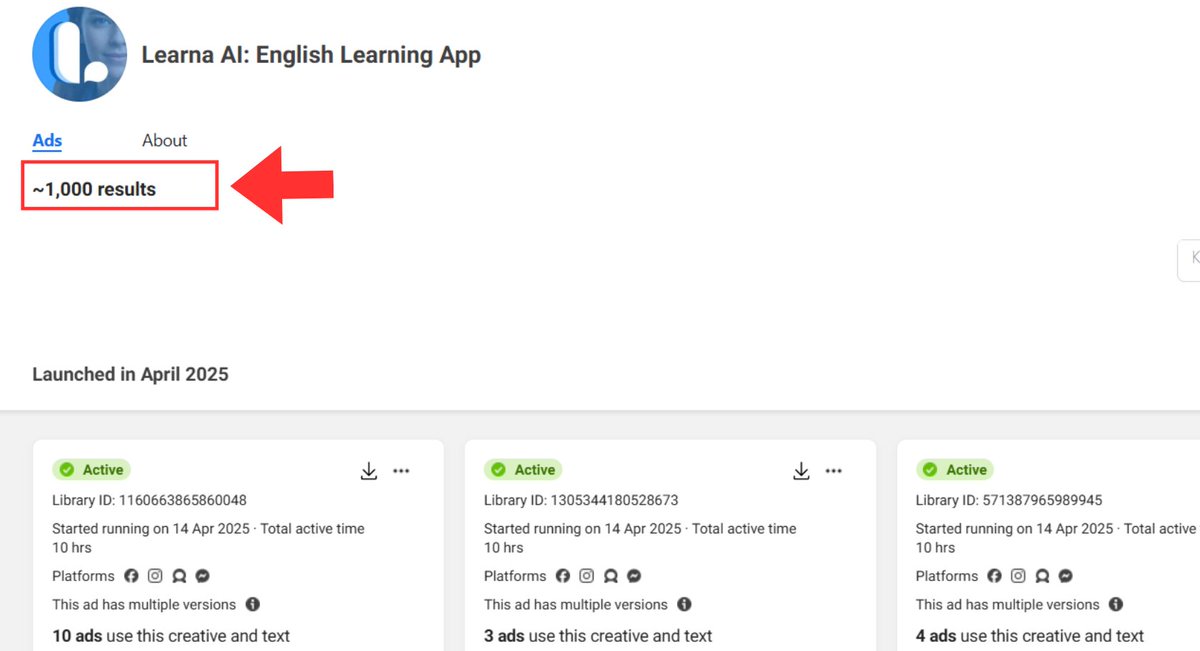This screenshot has height=651, width=1200.
Task: Click 'Library ID: 1305344180528673' text
Action: 581,500
